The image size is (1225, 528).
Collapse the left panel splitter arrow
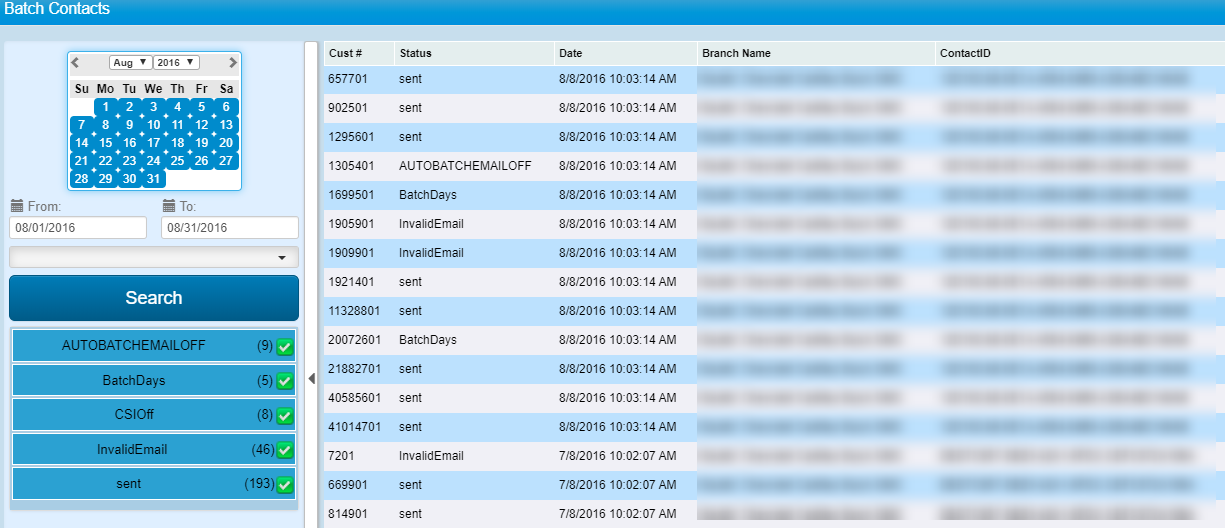point(311,378)
